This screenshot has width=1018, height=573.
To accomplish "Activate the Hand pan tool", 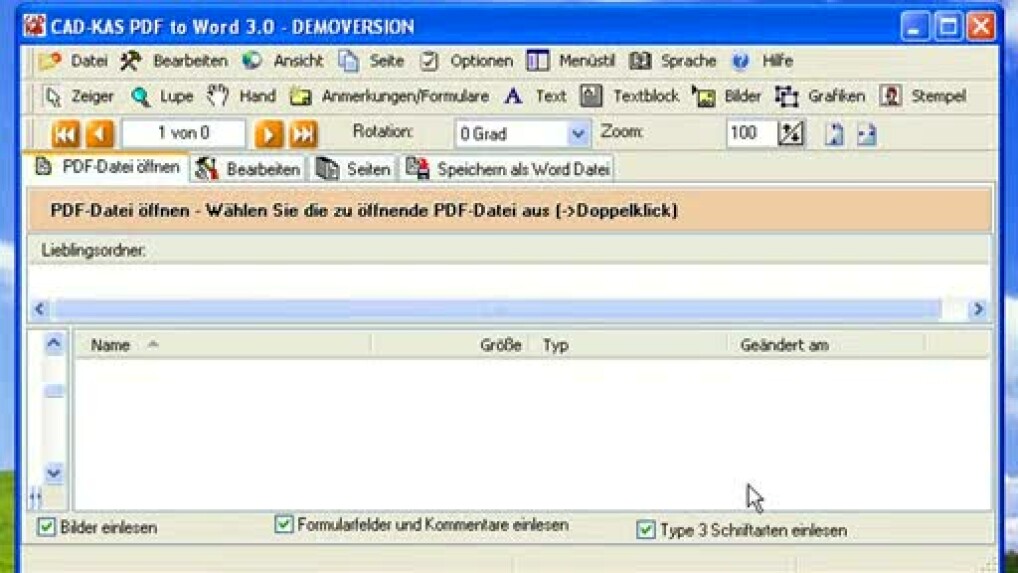I will click(241, 97).
